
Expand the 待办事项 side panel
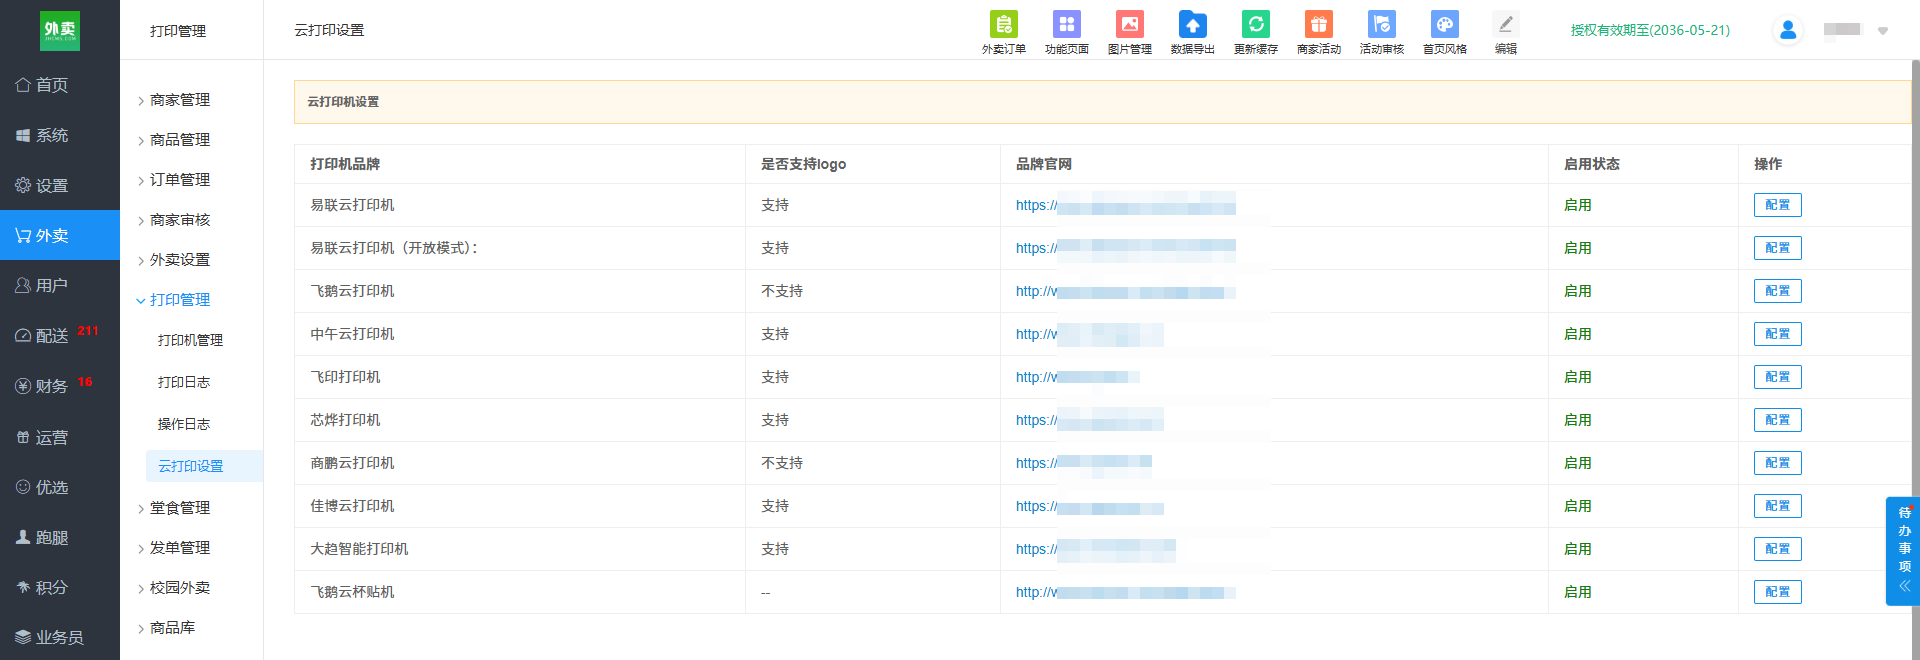coord(1904,551)
